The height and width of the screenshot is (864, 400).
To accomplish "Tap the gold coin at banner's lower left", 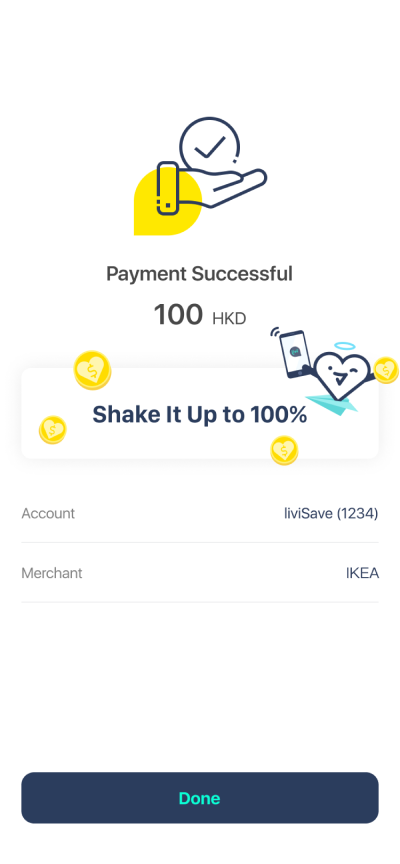I will [x=52, y=430].
